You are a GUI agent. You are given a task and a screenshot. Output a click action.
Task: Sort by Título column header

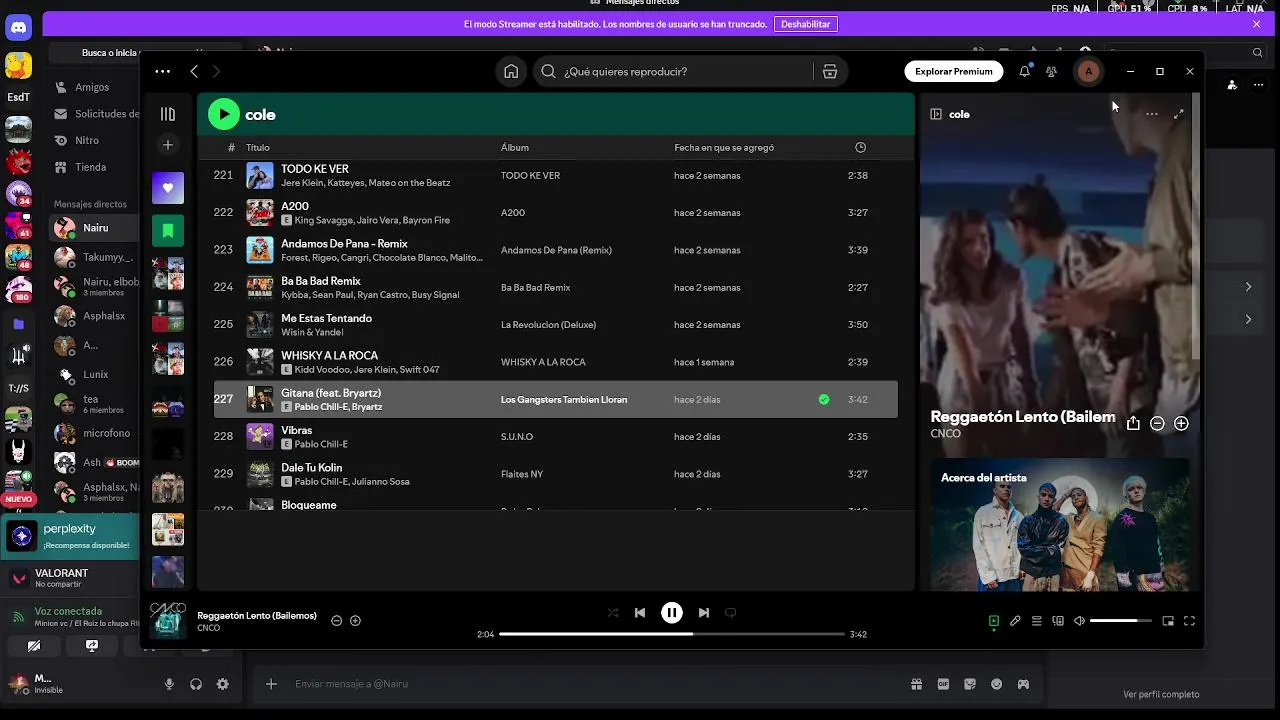(258, 147)
